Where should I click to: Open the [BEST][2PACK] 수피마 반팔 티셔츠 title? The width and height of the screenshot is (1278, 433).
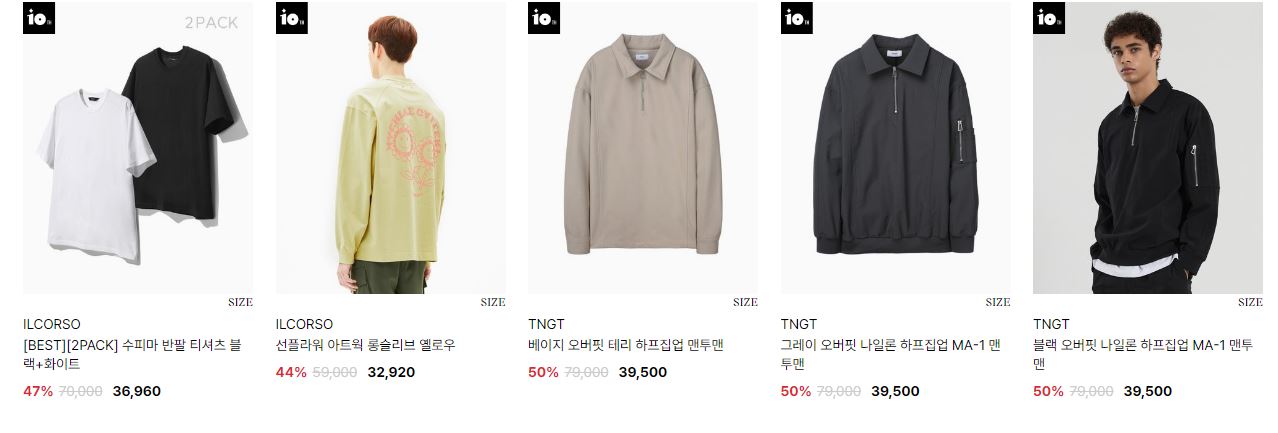(132, 355)
